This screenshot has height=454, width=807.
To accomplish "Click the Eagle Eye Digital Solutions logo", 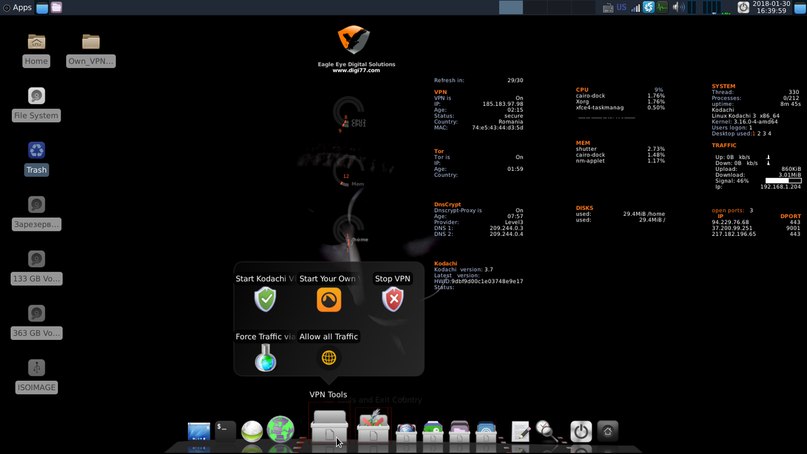I will (x=354, y=40).
